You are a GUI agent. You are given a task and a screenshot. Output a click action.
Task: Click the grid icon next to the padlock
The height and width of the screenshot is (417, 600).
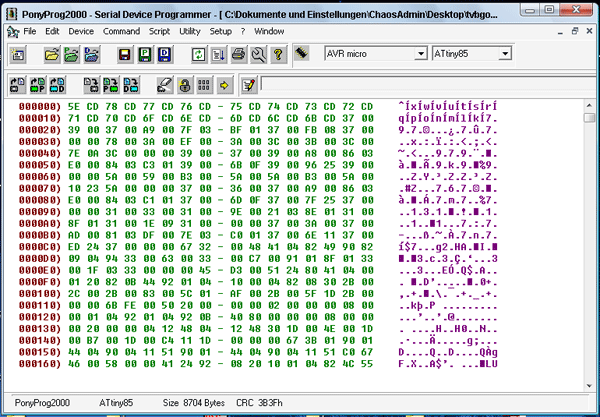[205, 85]
